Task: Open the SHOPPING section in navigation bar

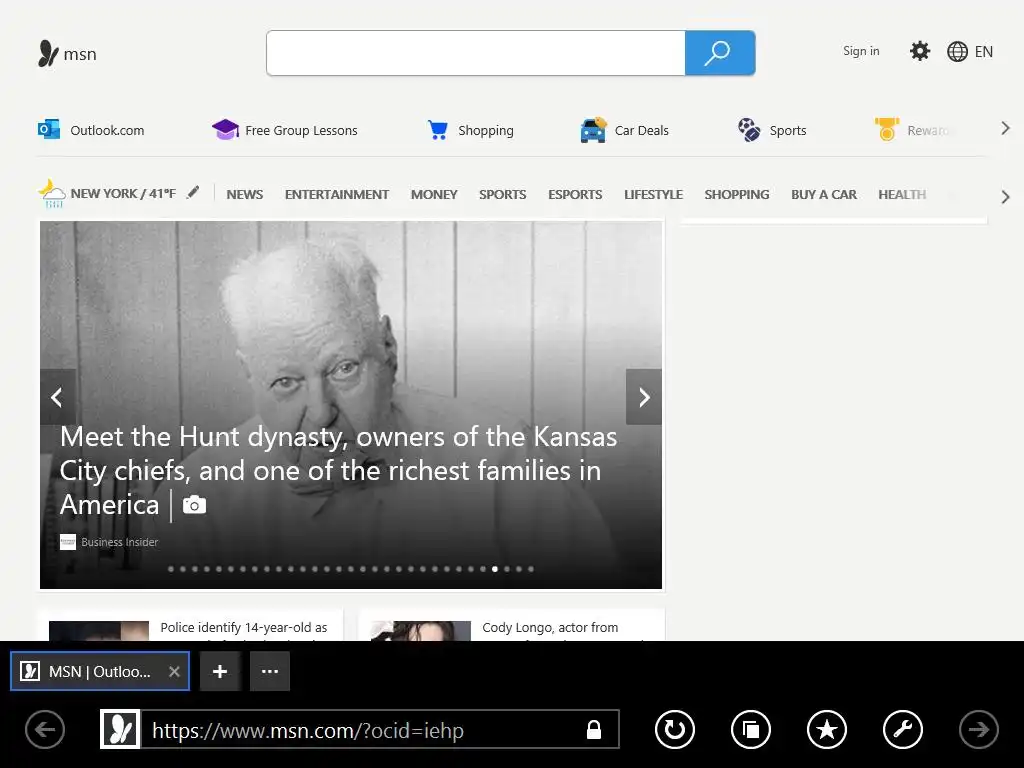Action: point(737,195)
